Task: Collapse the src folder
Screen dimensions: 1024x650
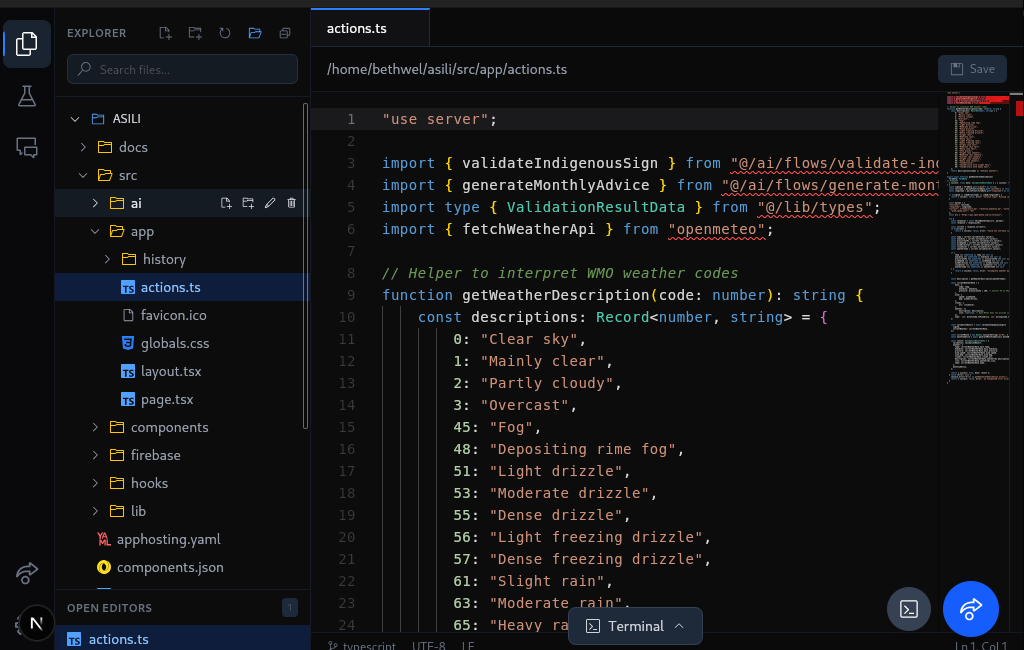Action: [x=128, y=175]
